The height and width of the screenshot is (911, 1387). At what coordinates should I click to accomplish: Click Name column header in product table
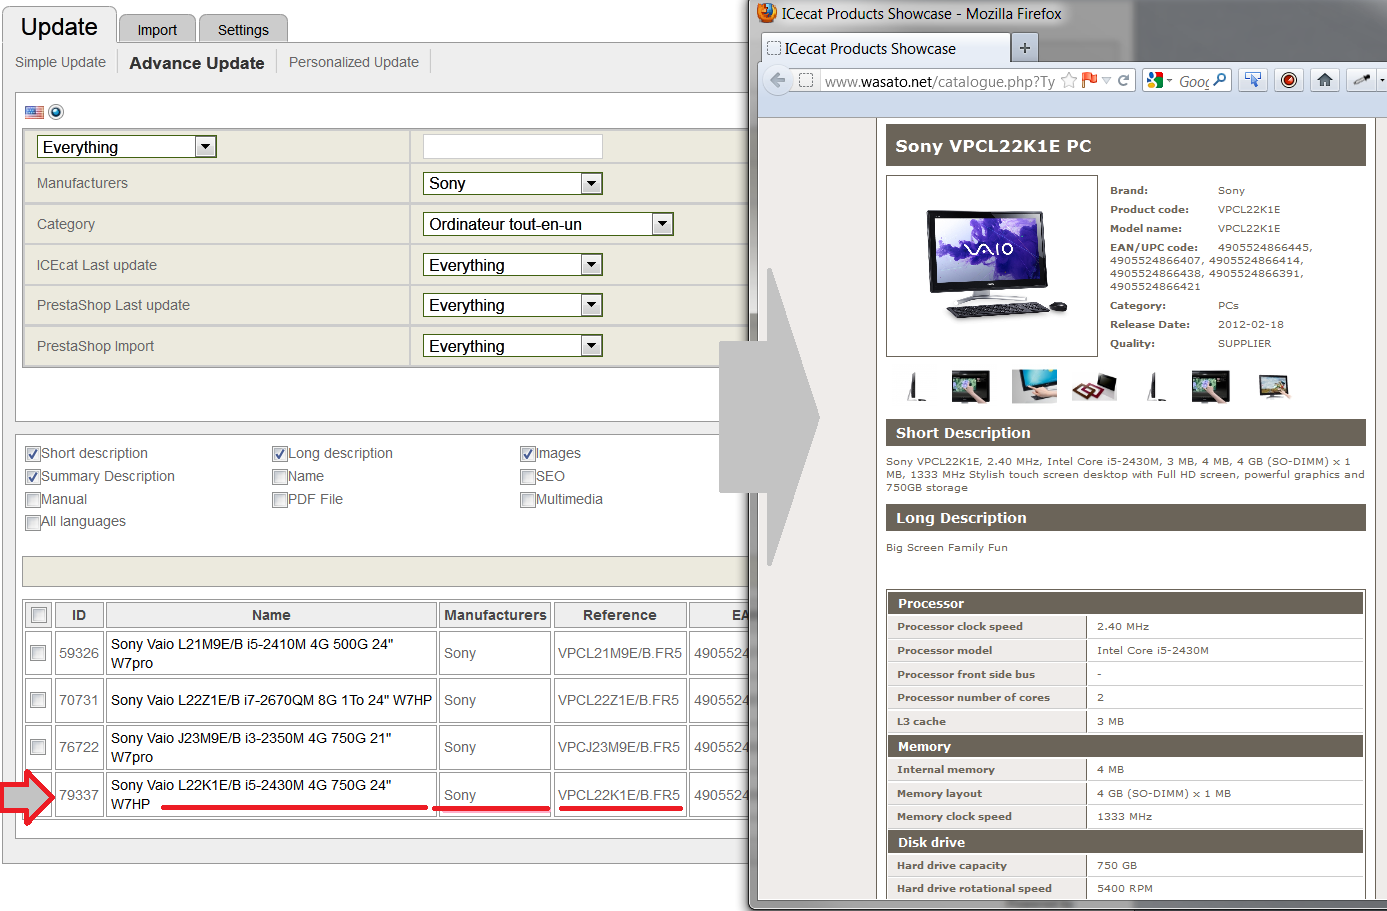pos(271,615)
